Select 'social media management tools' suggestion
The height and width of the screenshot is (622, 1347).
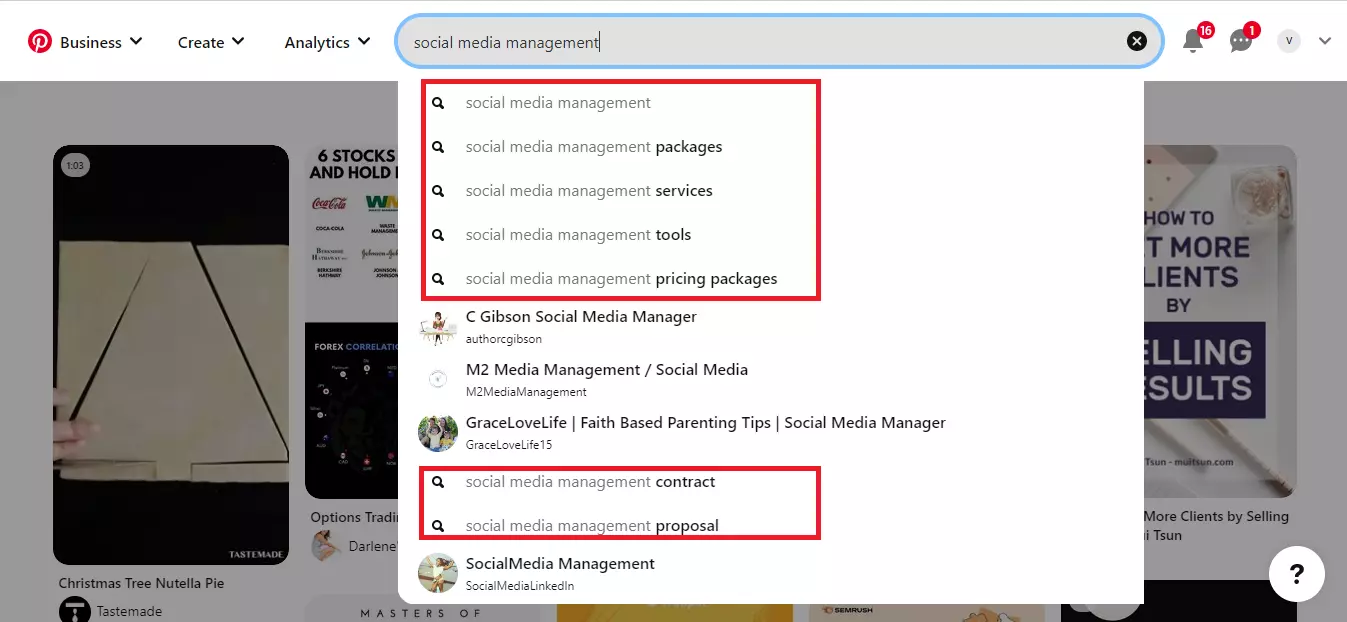pos(578,235)
